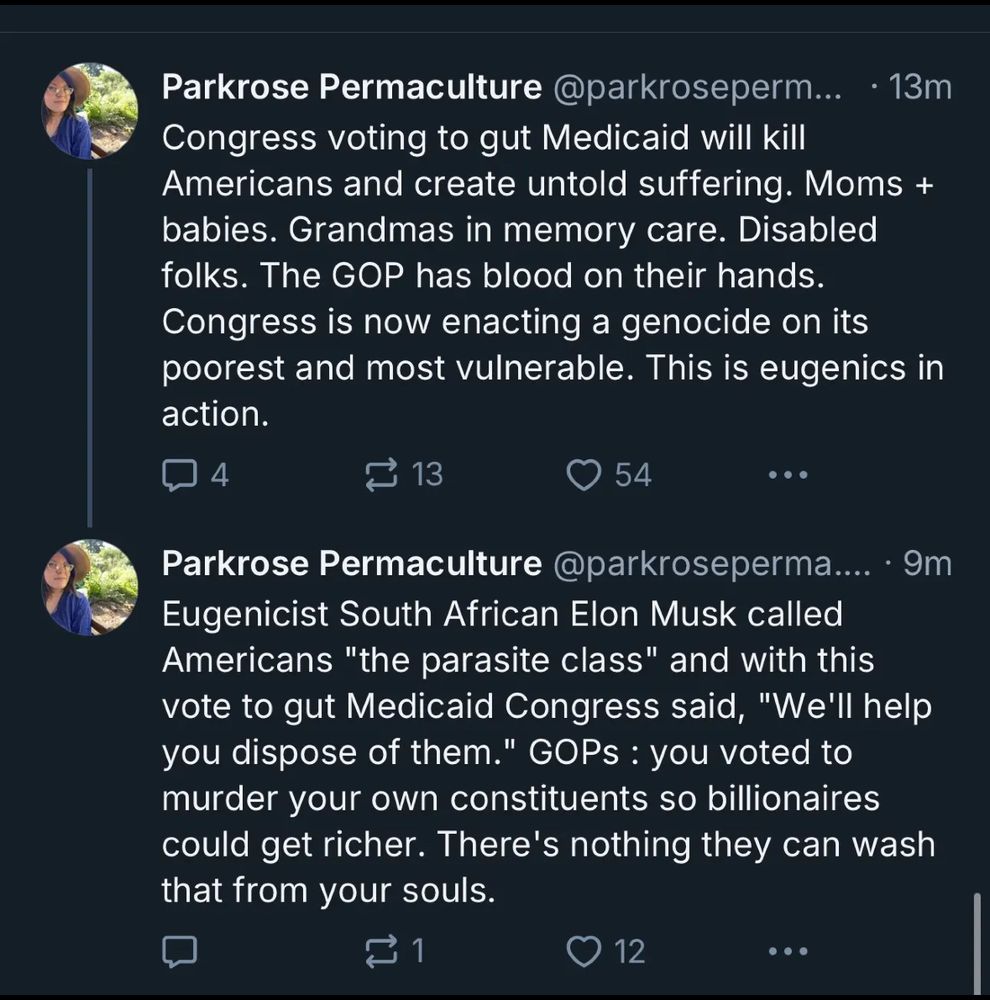Click the @parkroseperm handle on the 13m post

coord(697,88)
